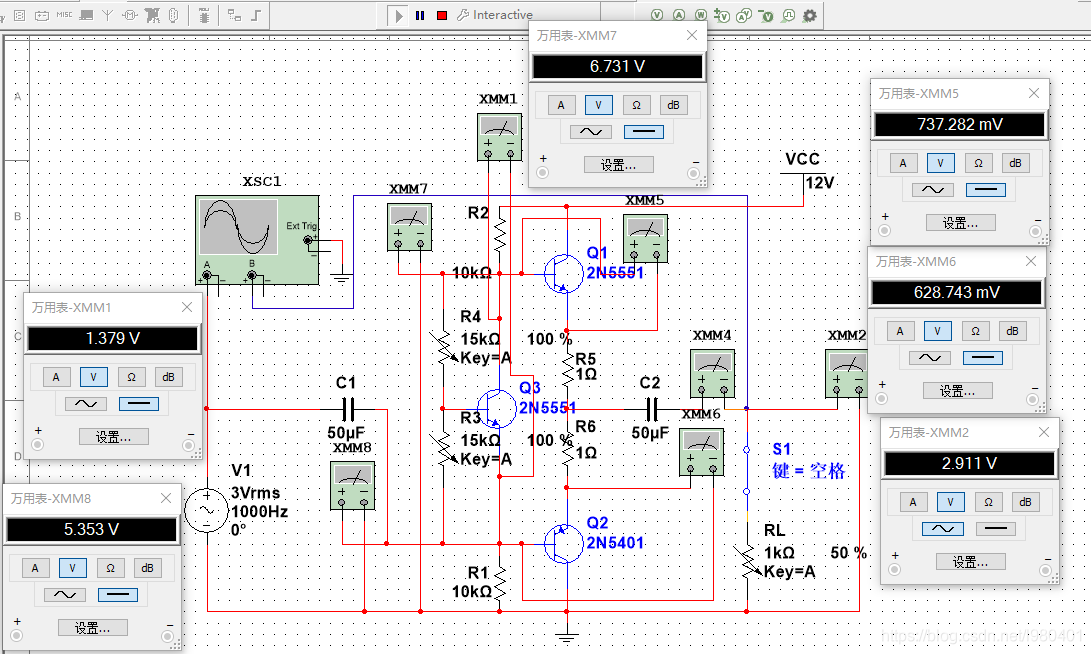Open 设置 settings in XMM1 multimeter
Viewport: 1091px width, 654px height.
[113, 437]
